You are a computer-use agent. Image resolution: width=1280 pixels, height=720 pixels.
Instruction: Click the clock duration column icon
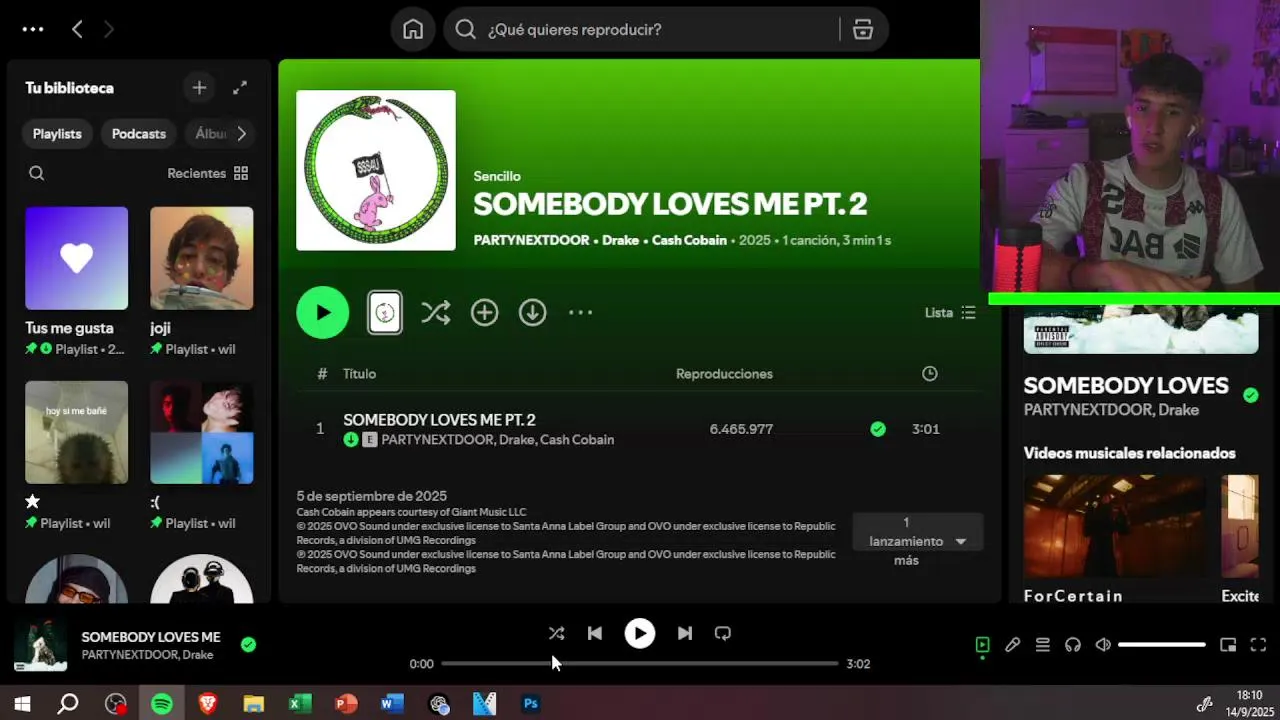930,374
